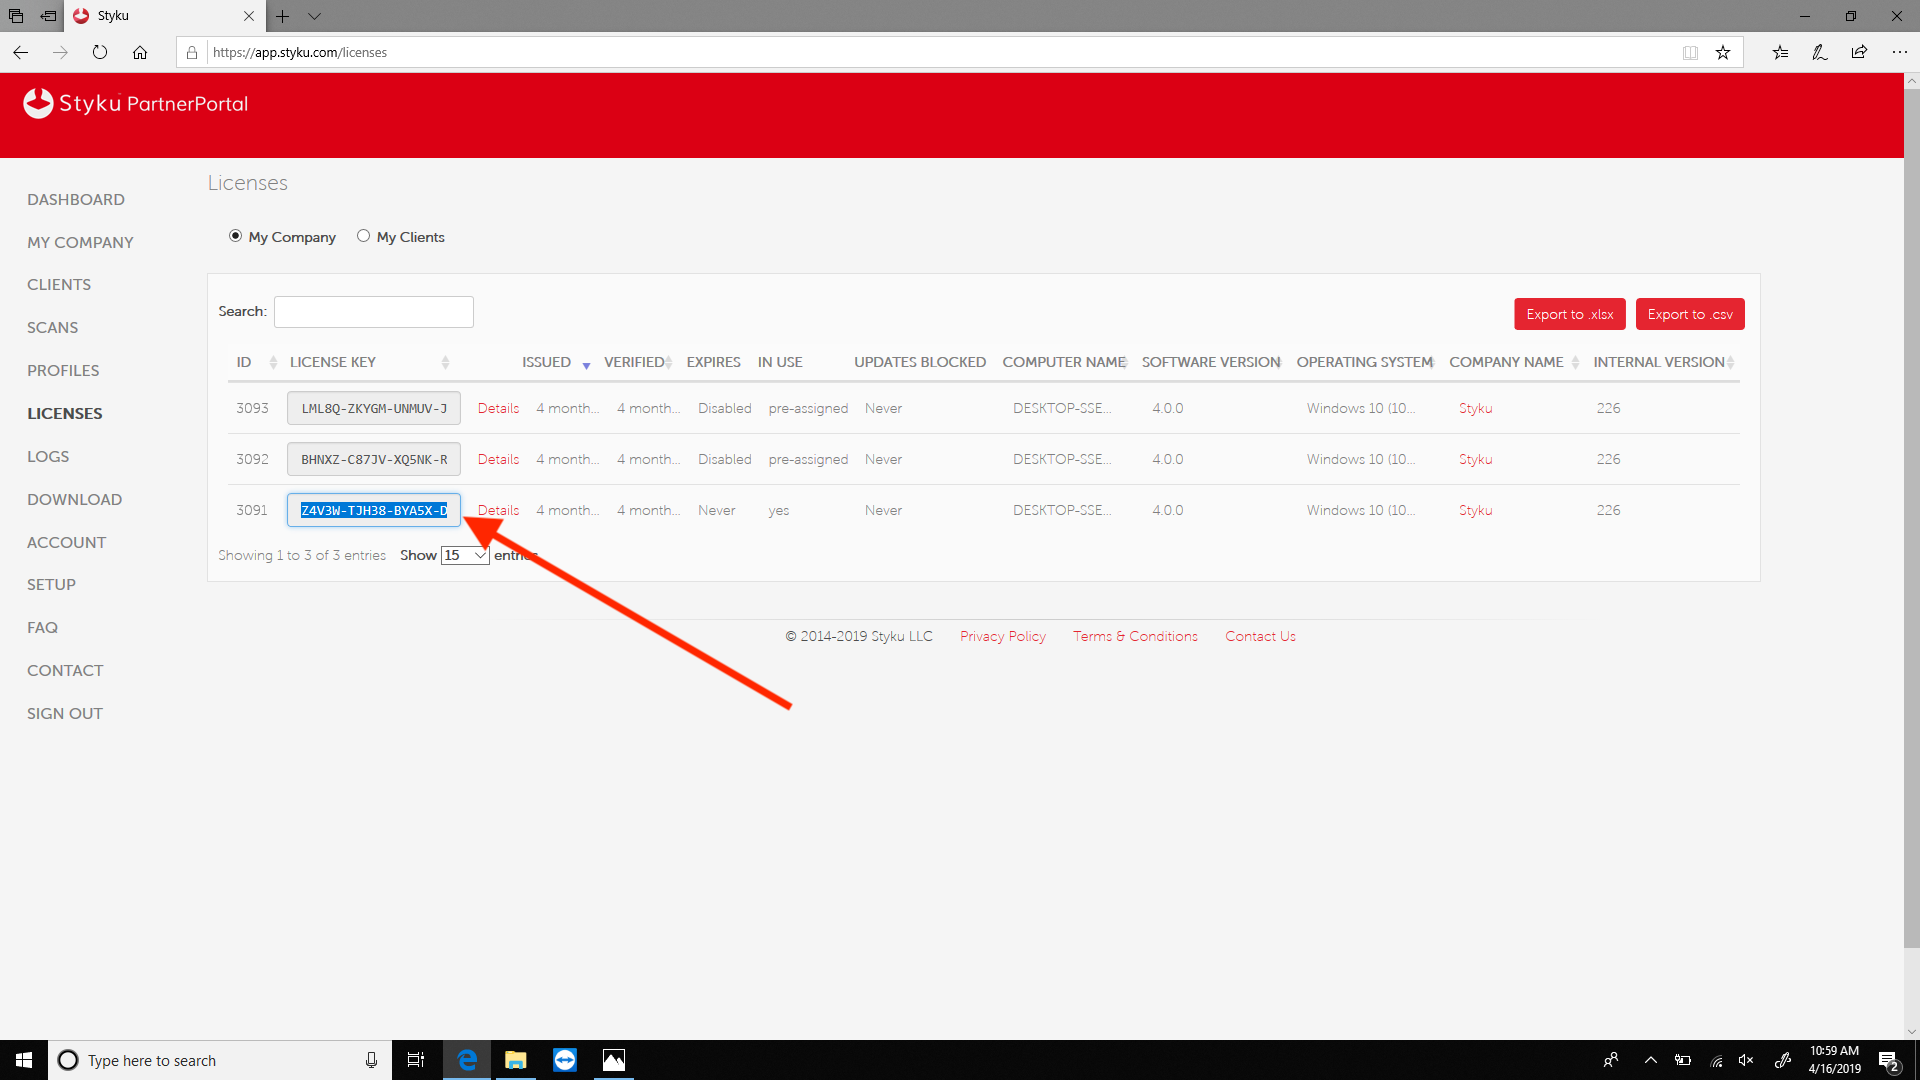Open Terms & Conditions link
Viewport: 1920px width, 1080px height.
tap(1135, 636)
